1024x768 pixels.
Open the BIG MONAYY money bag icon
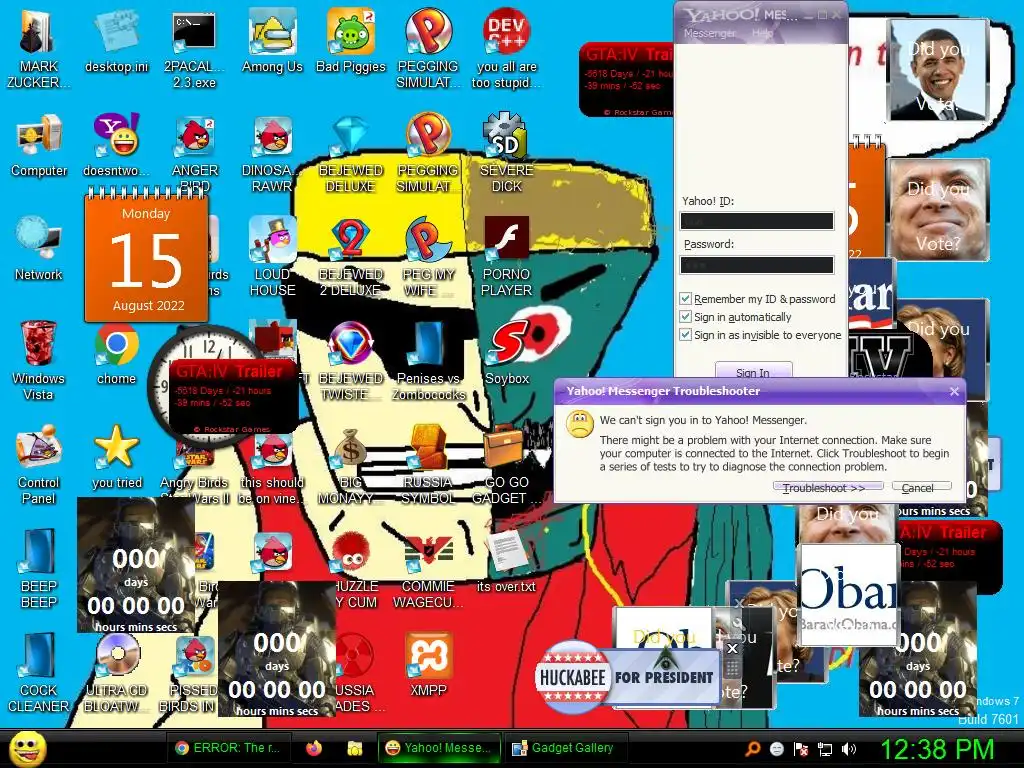[x=351, y=465]
